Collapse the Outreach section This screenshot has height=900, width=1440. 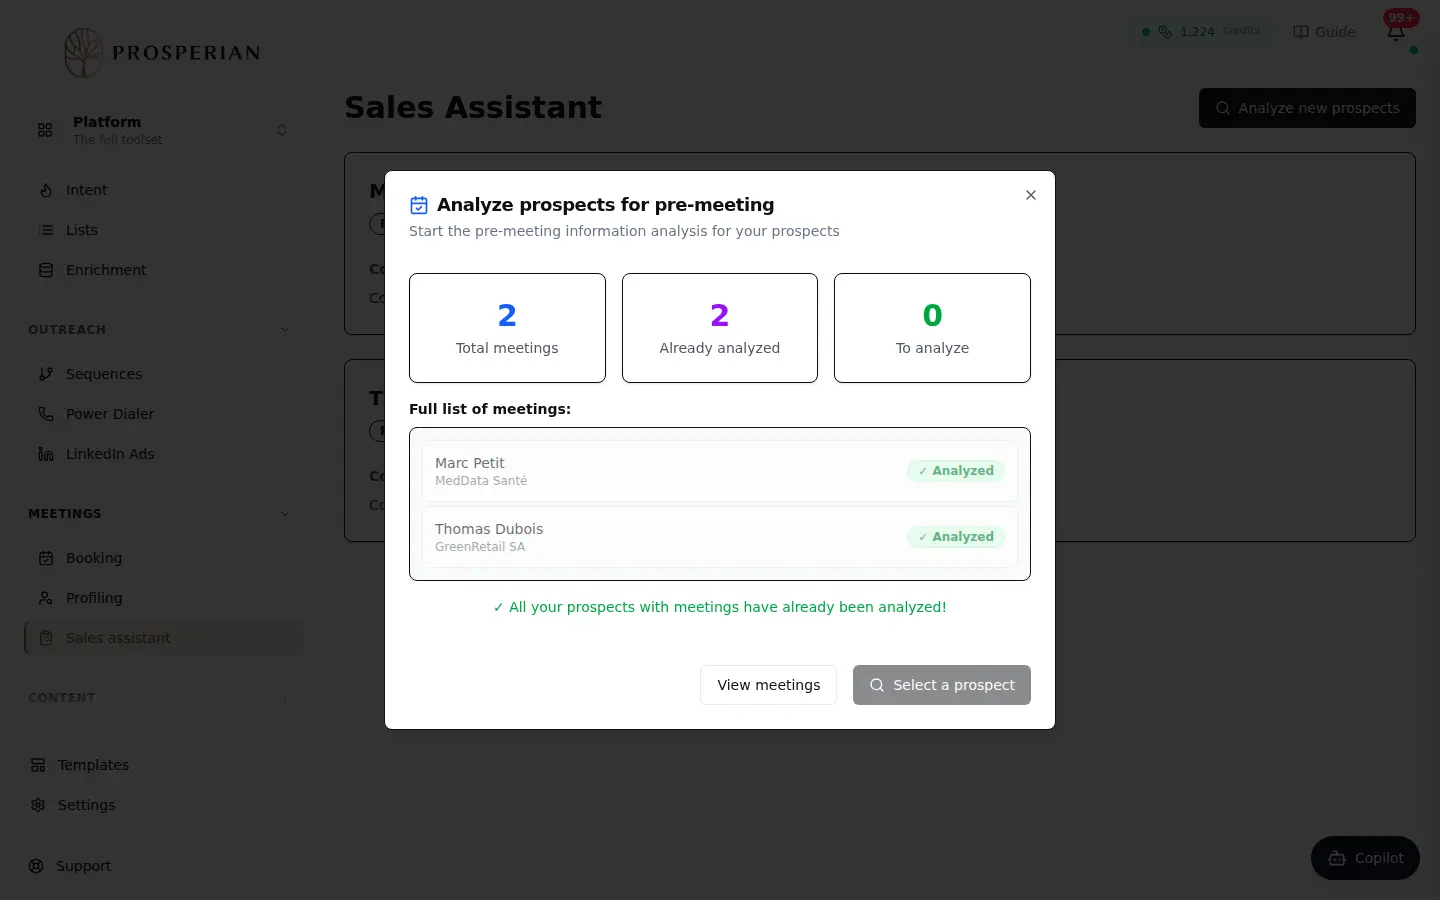[285, 330]
